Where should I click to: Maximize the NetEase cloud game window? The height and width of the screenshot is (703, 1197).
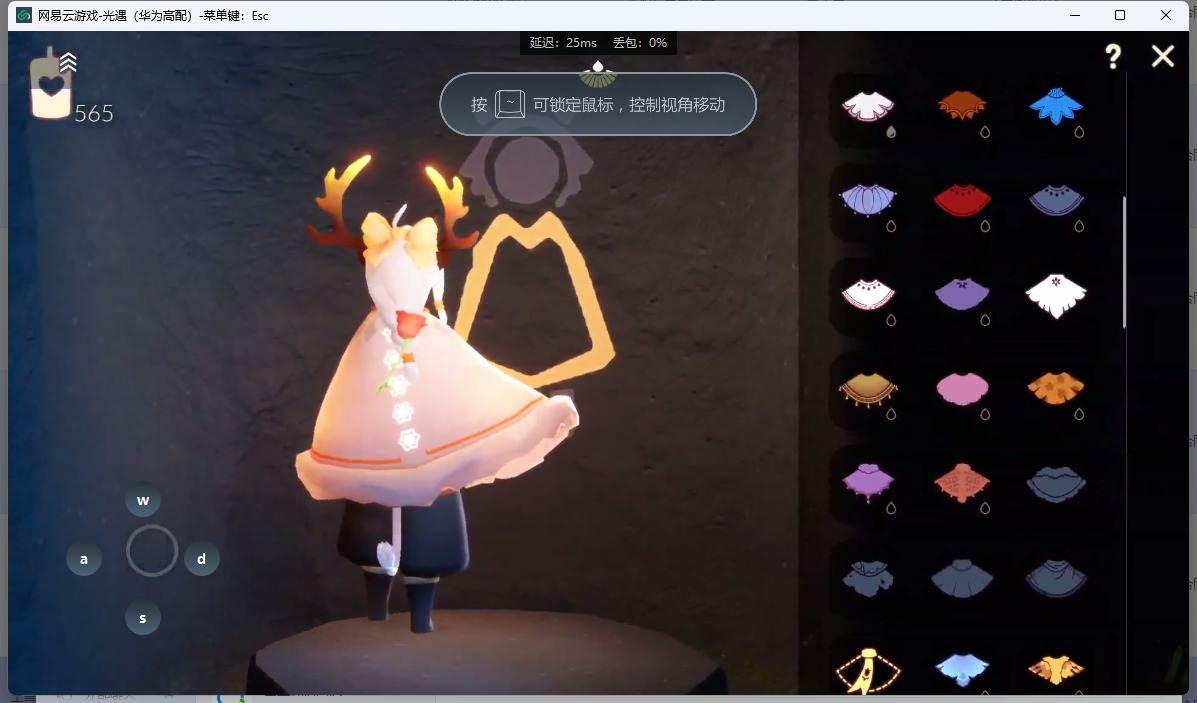1120,15
